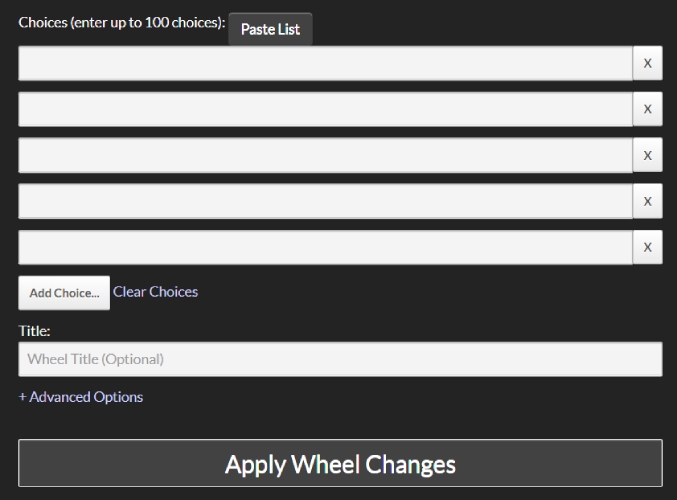Click into the third choice input

(325, 155)
